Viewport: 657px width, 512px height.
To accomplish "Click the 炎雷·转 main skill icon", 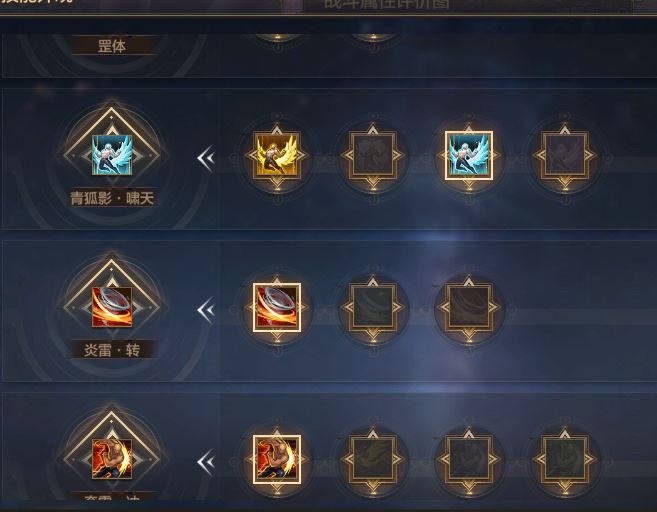I will [x=112, y=307].
